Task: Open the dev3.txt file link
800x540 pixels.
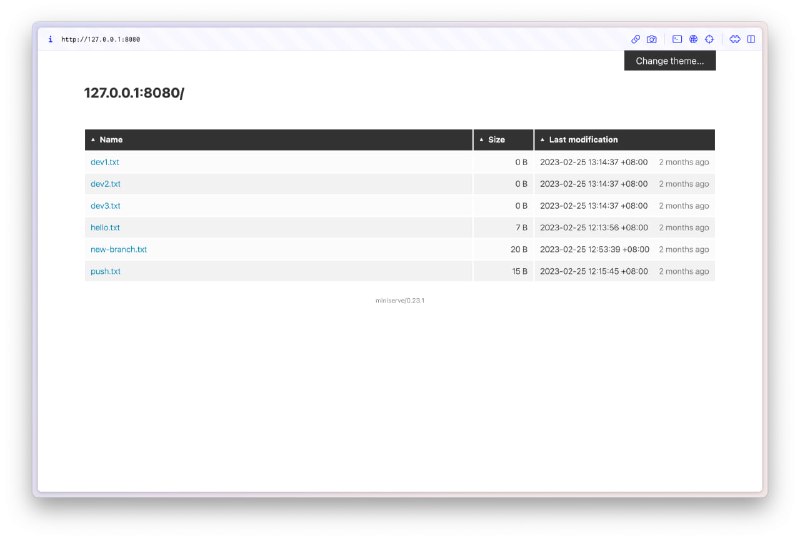Action: (x=105, y=206)
